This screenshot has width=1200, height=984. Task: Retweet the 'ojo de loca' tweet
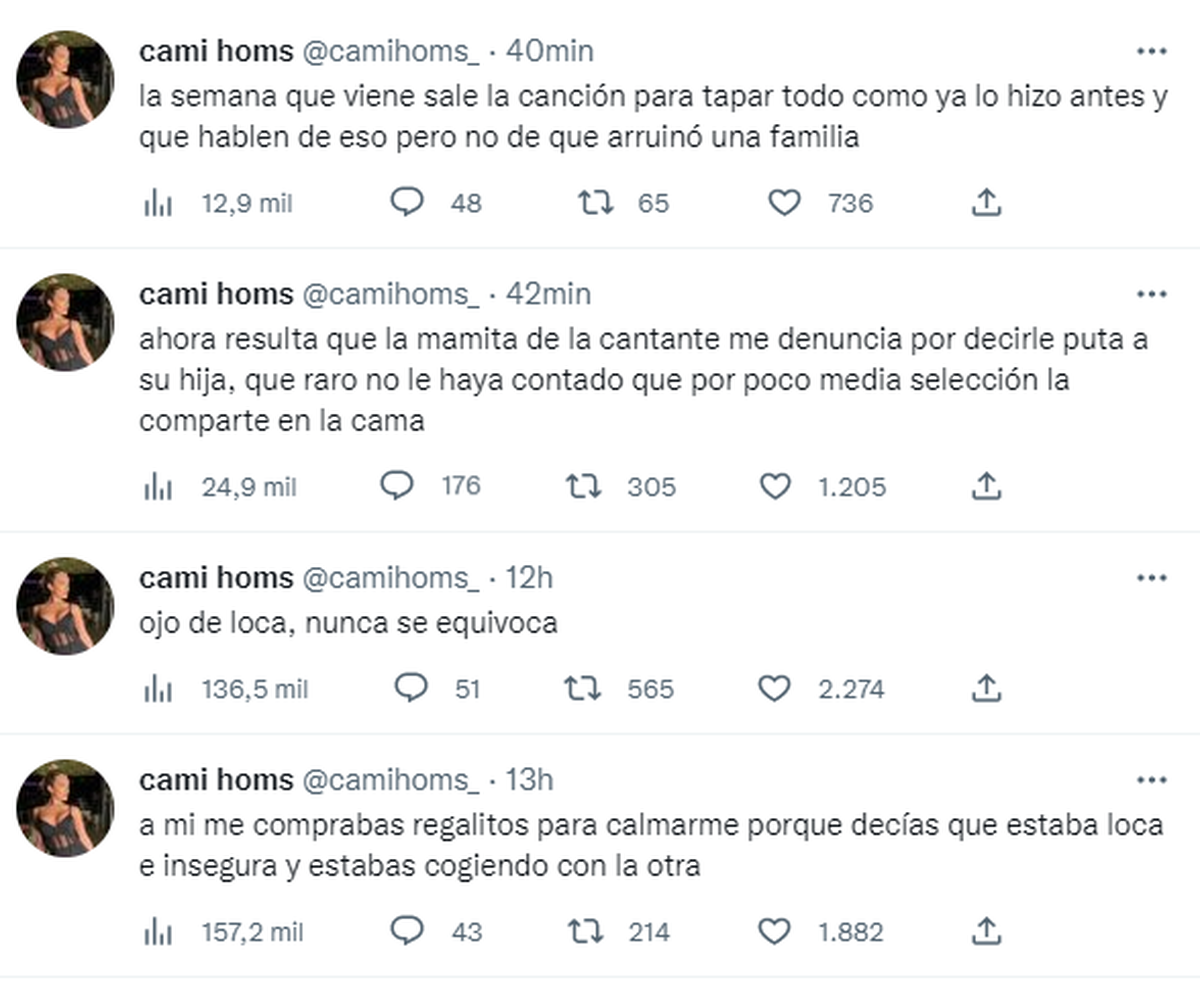(583, 688)
